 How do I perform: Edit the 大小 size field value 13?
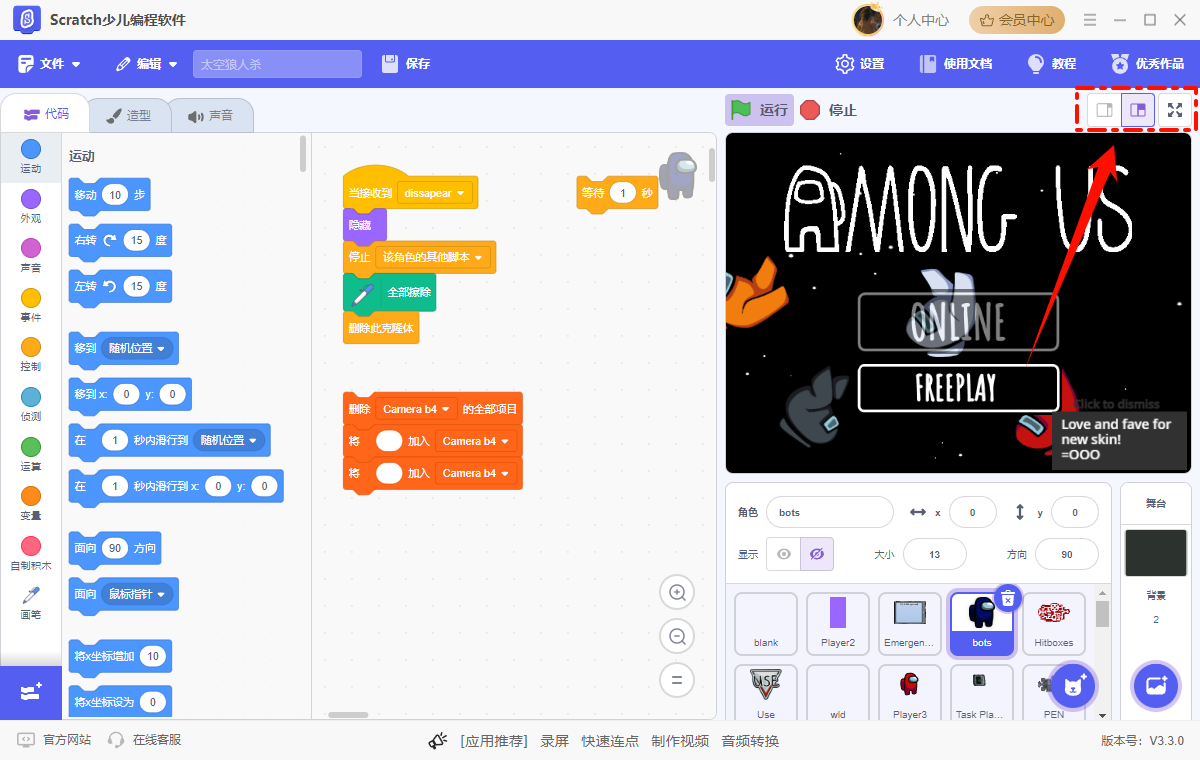[x=934, y=554]
